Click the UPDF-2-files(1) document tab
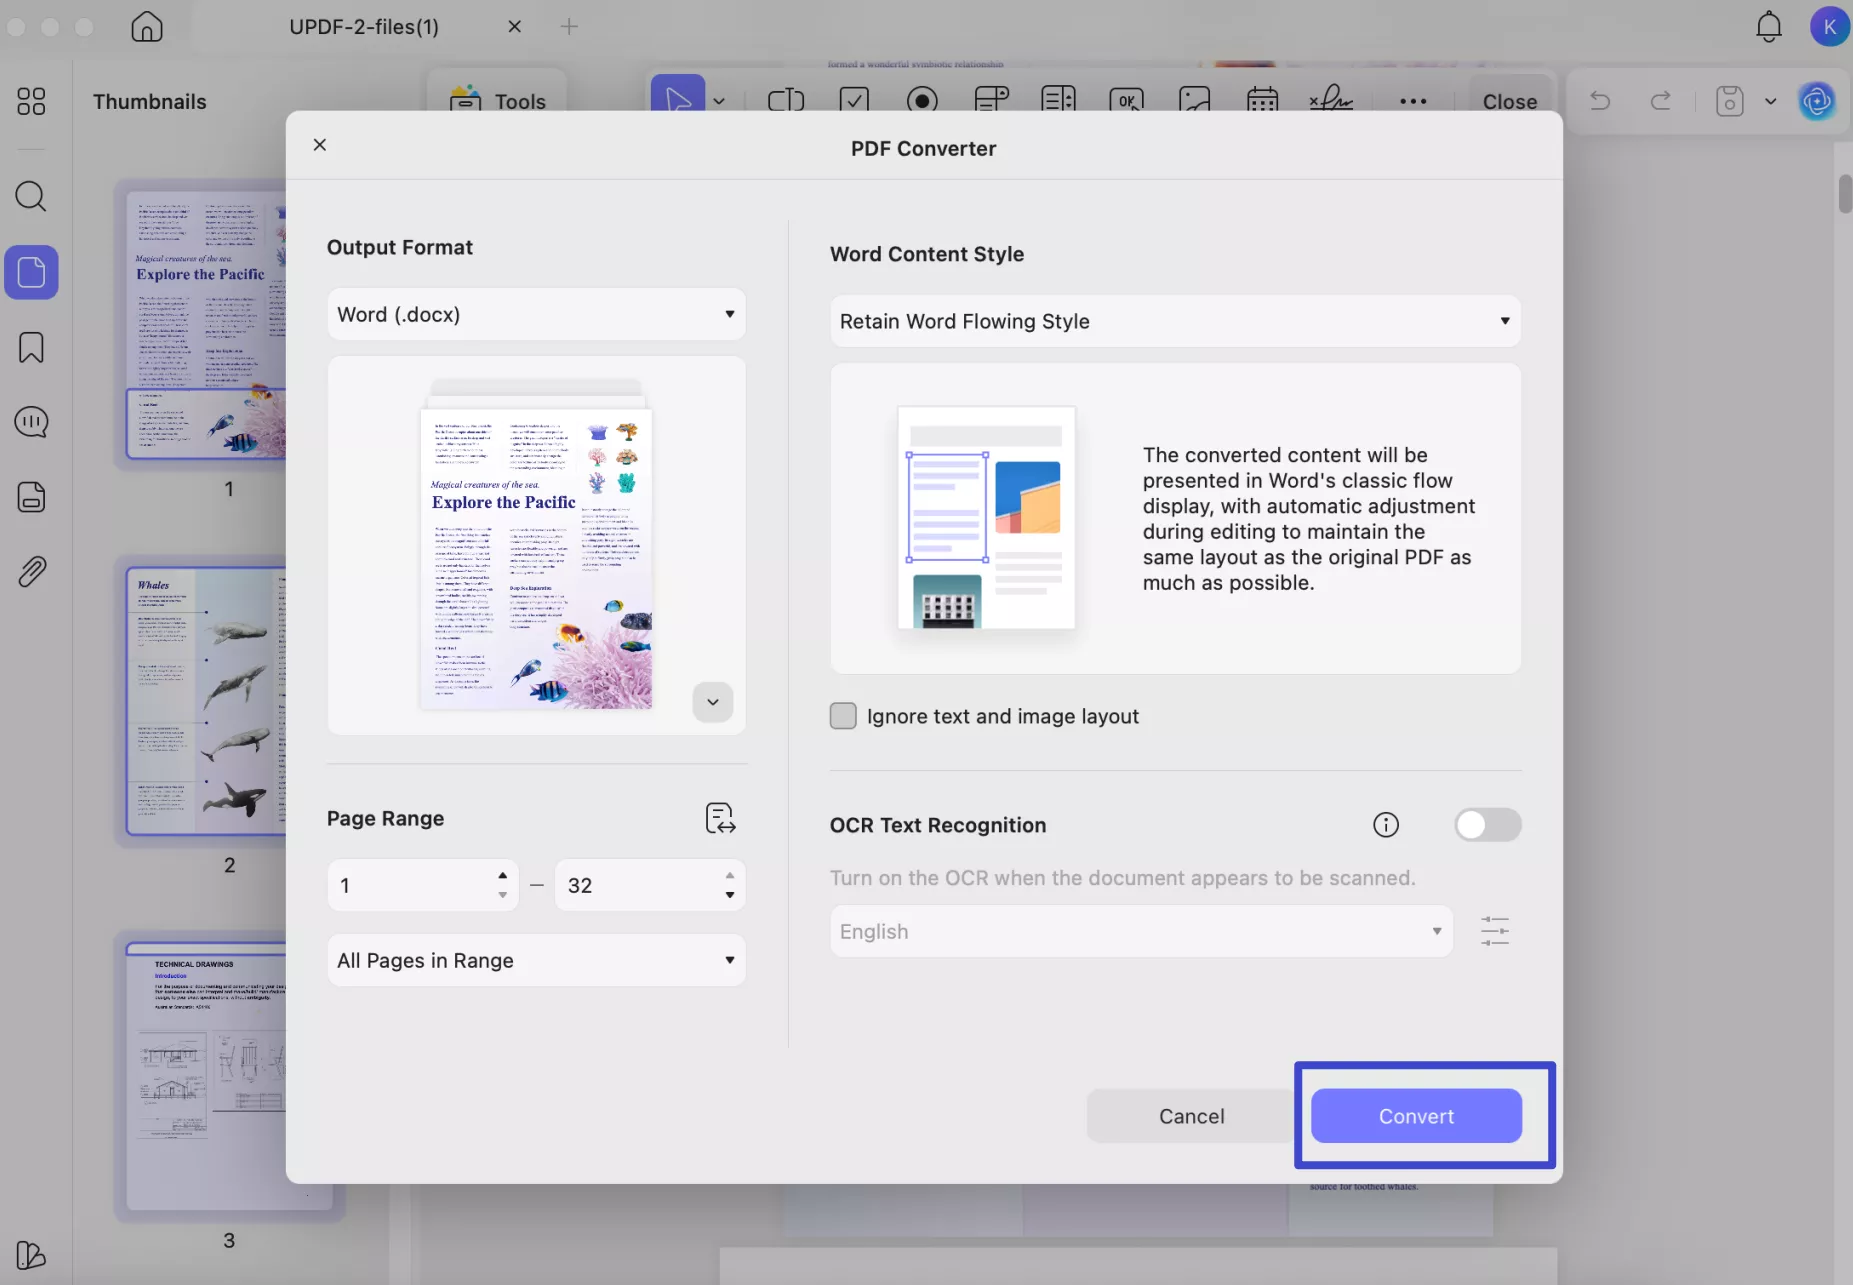The width and height of the screenshot is (1853, 1285). tap(364, 26)
